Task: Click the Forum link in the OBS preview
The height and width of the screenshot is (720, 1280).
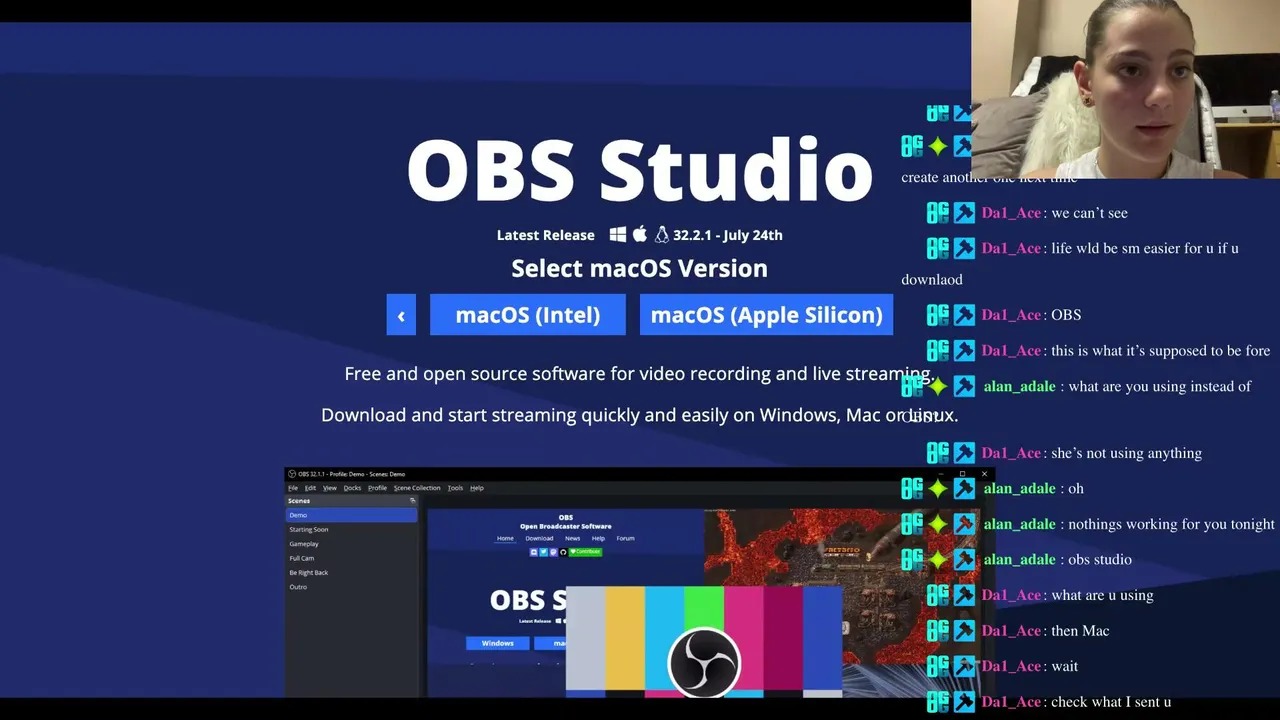Action: 625,538
